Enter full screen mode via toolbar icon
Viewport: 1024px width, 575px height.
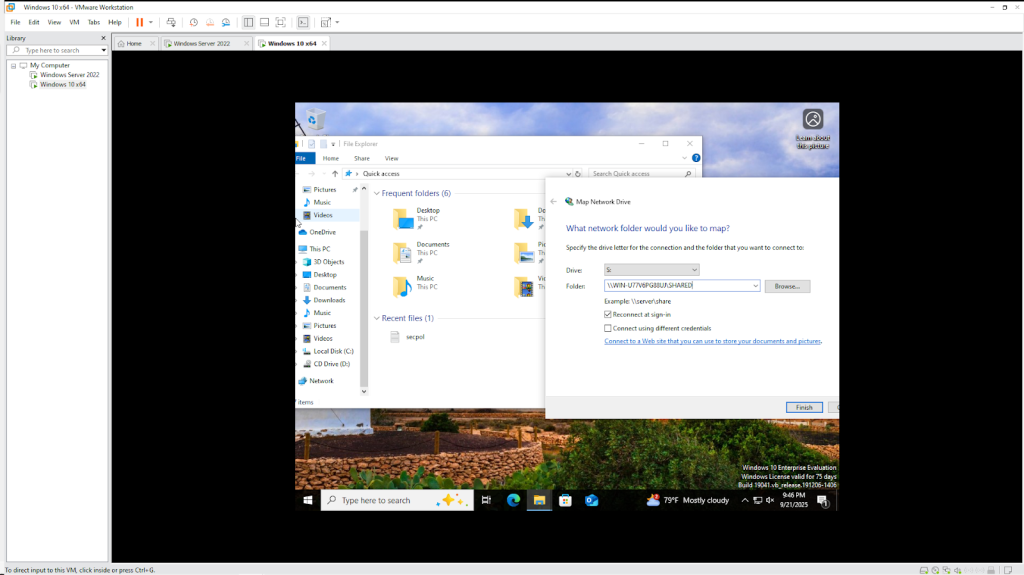[280, 22]
